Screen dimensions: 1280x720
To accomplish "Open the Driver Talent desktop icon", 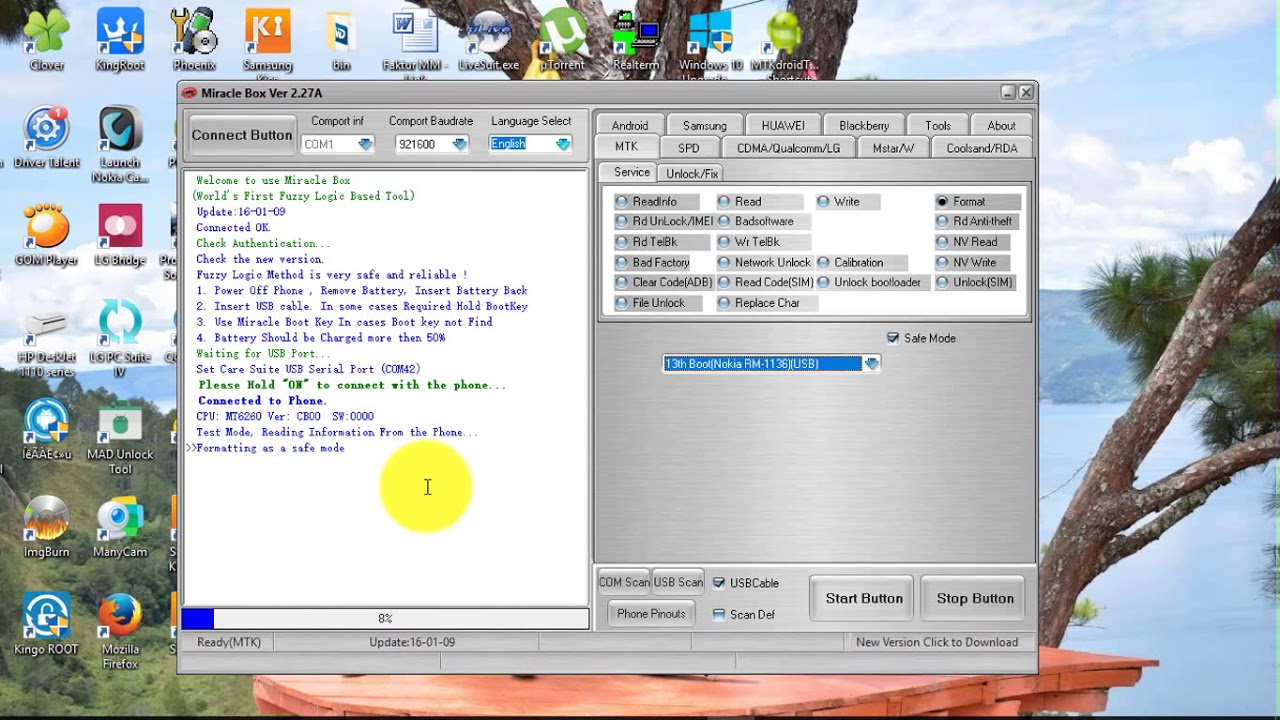I will (x=46, y=137).
